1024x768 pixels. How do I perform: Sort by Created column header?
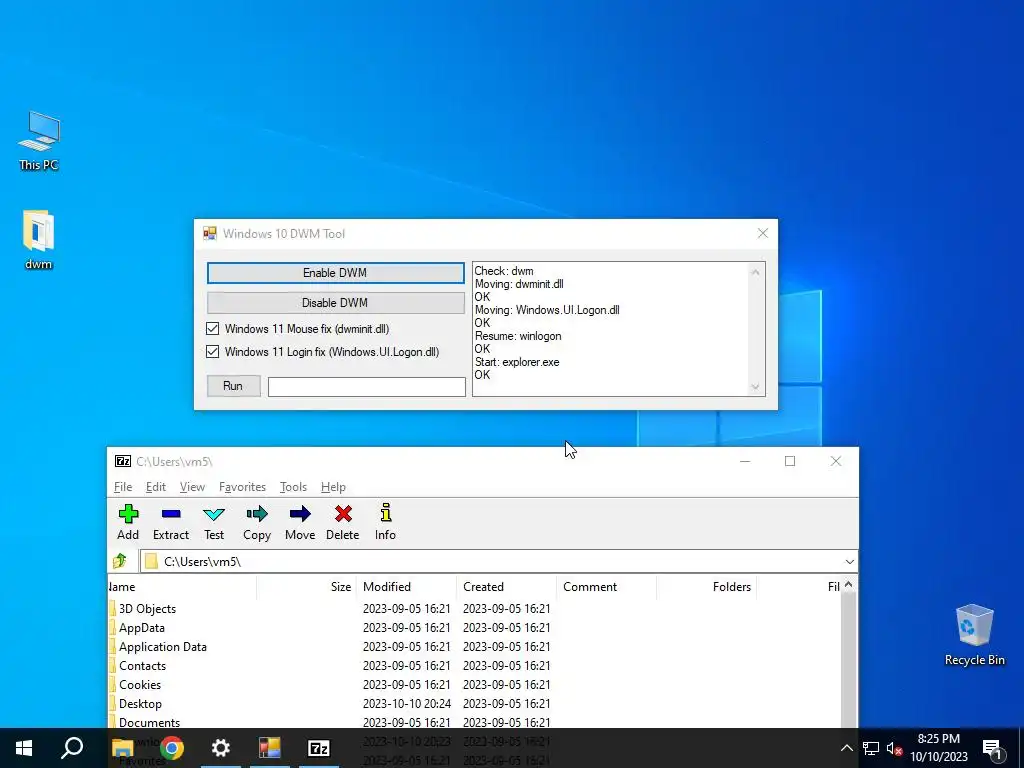506,586
